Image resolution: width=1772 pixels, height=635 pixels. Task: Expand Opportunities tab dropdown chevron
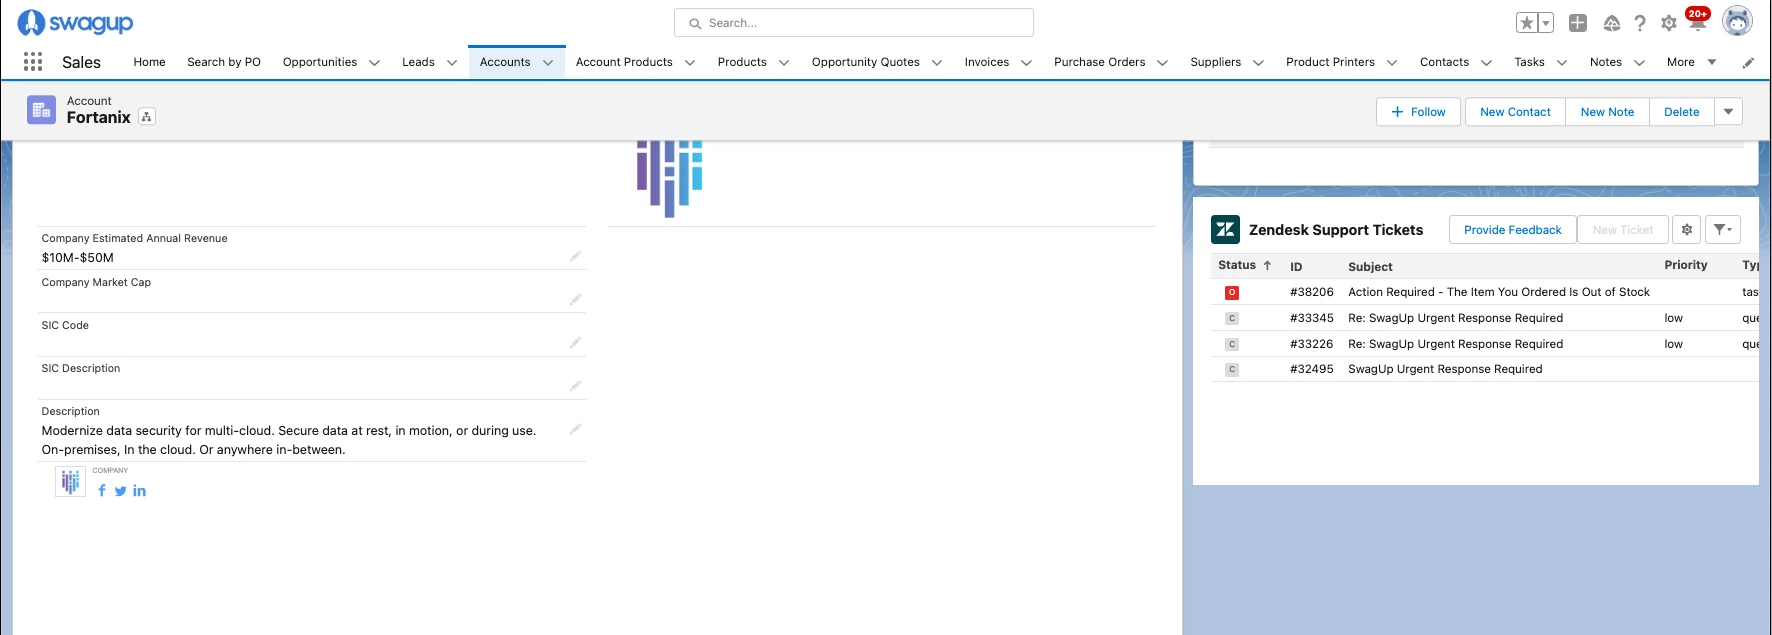pos(375,63)
